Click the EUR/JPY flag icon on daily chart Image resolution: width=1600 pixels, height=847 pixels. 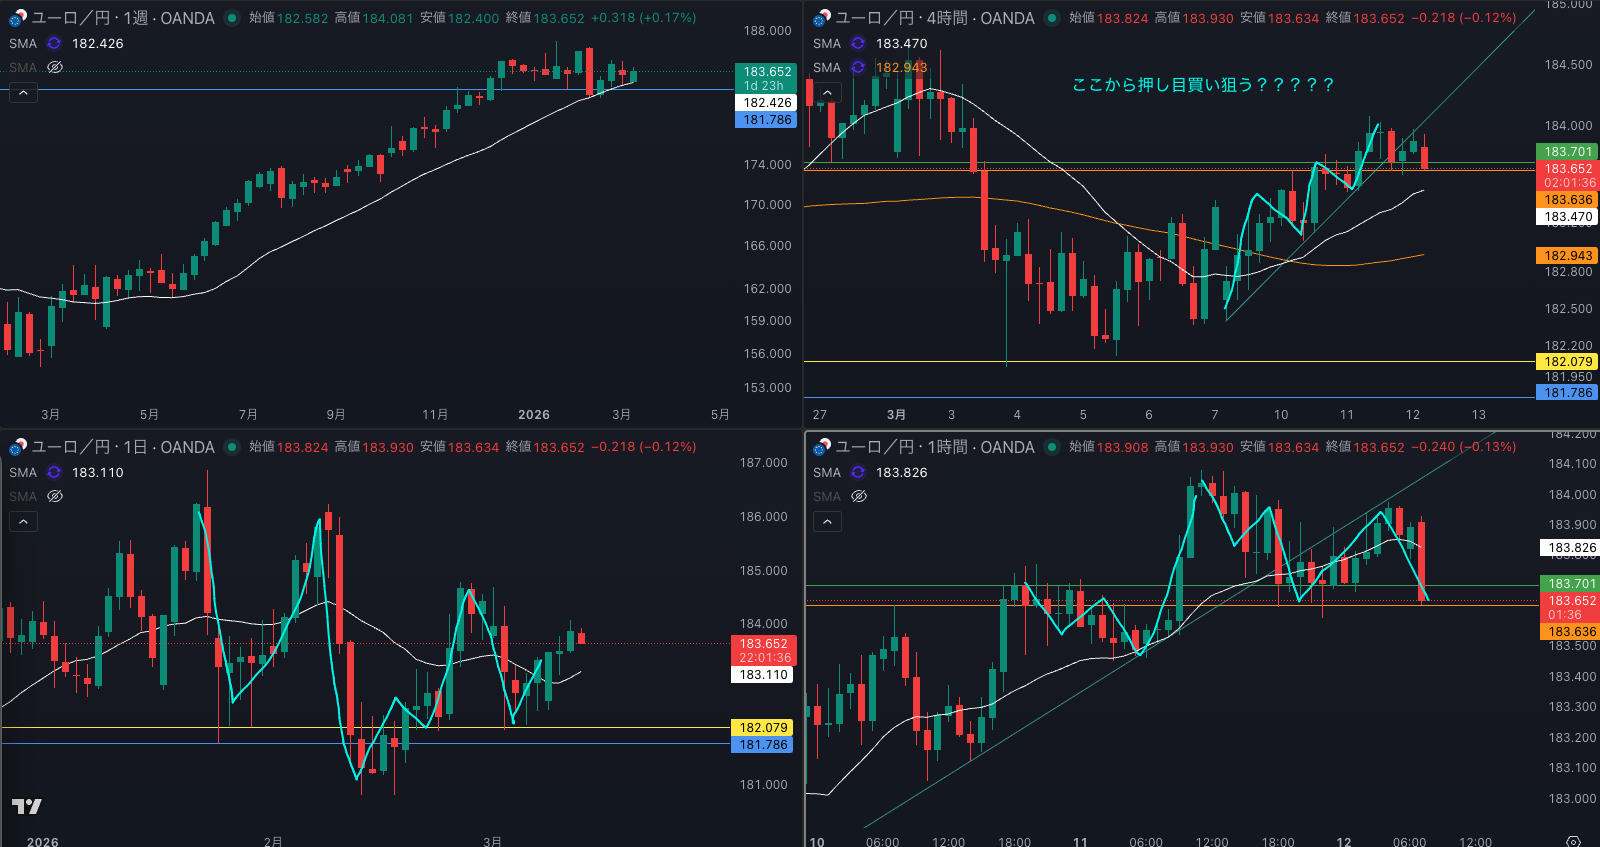pyautogui.click(x=17, y=448)
